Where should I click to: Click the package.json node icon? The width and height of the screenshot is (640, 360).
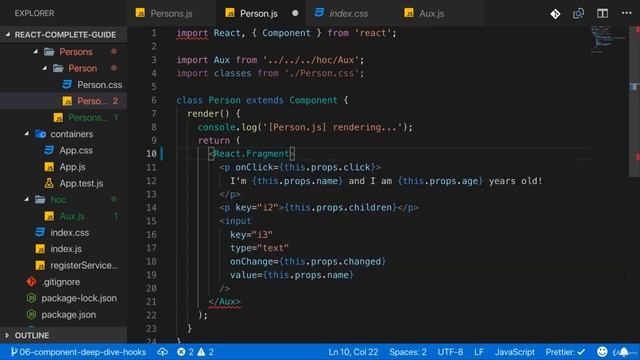[x=31, y=315]
